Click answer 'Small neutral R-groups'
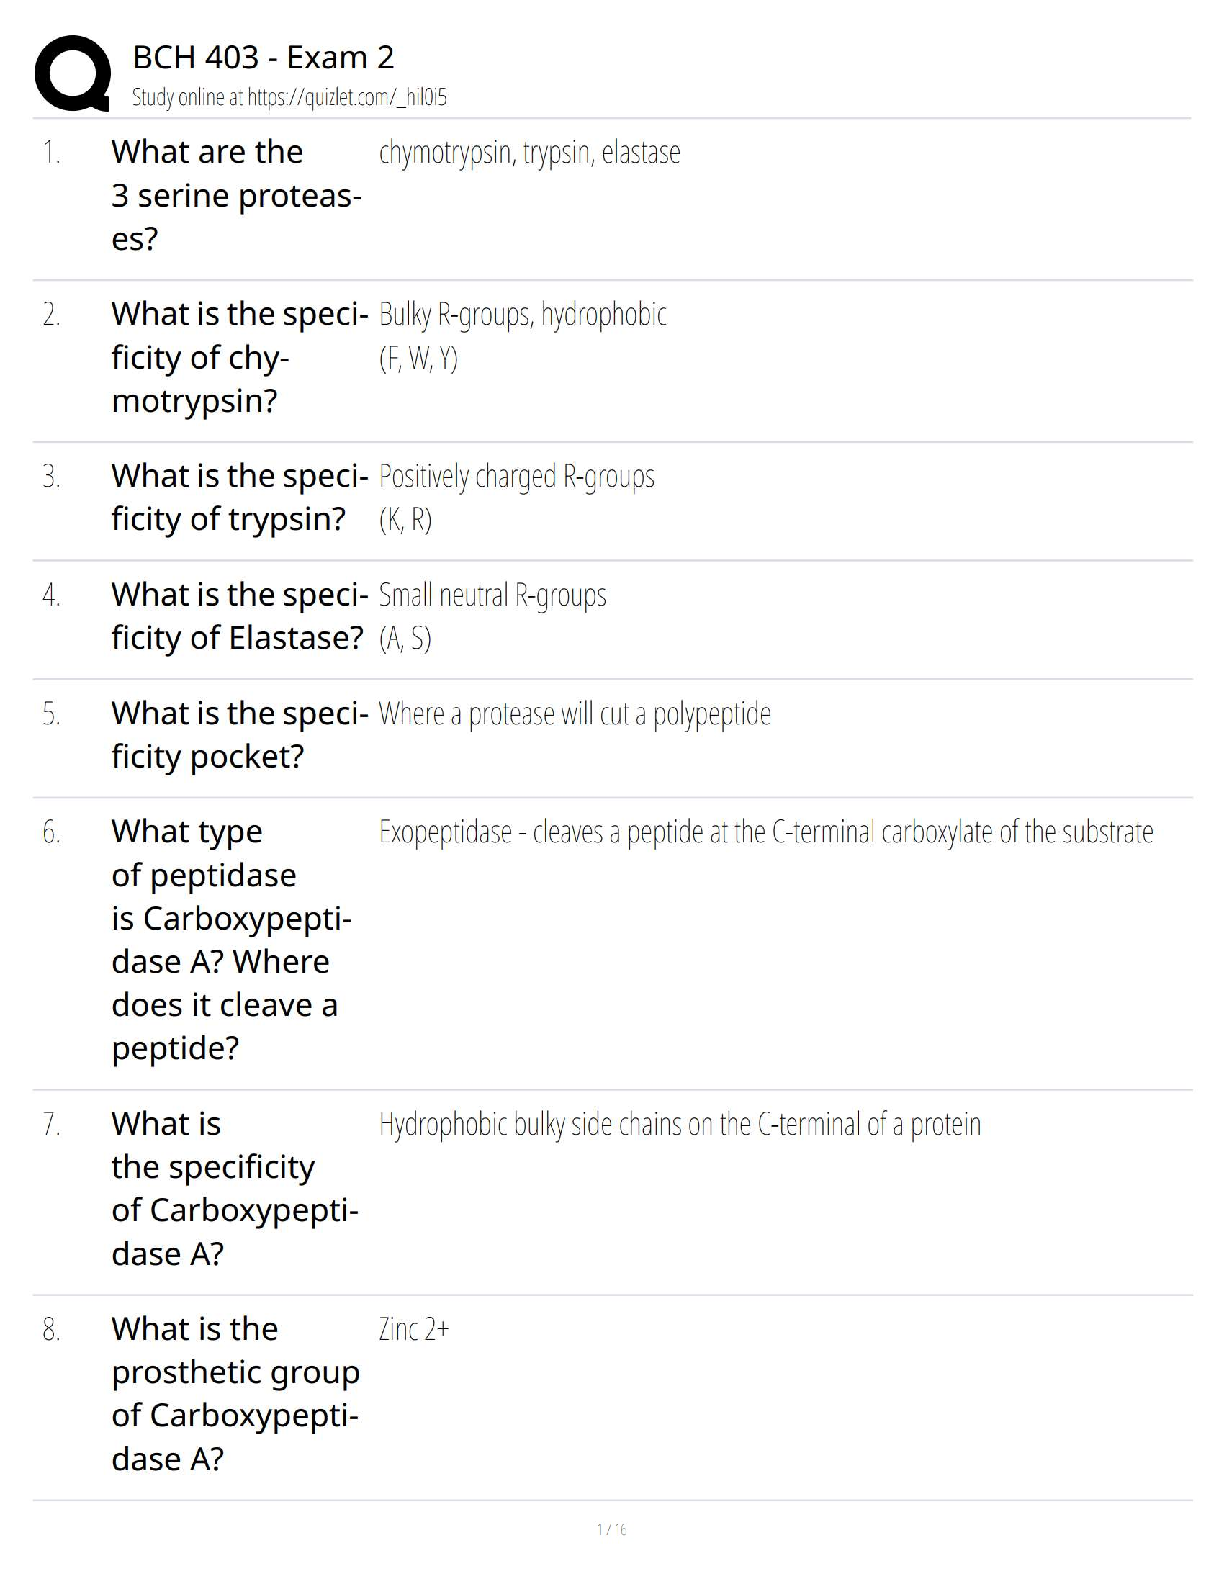This screenshot has height=1584, width=1224. pyautogui.click(x=492, y=596)
